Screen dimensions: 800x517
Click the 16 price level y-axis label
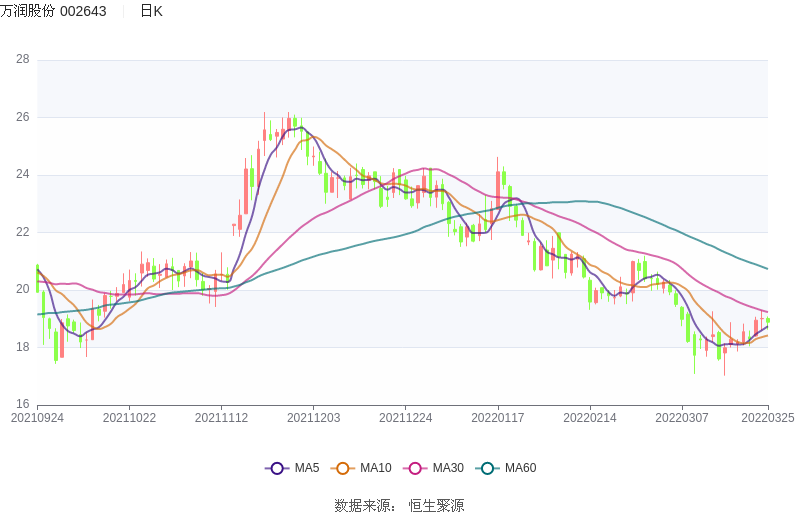(22, 405)
